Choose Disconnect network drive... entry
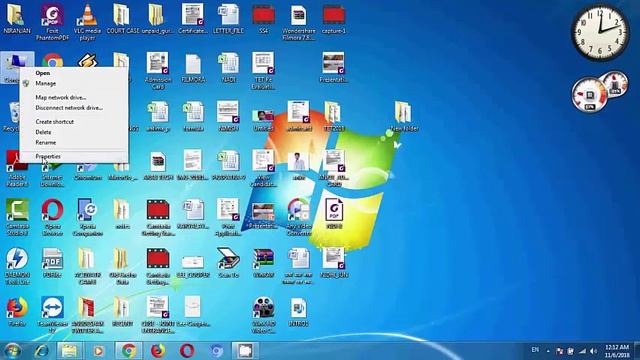This screenshot has height=360, width=640. pyautogui.click(x=69, y=108)
